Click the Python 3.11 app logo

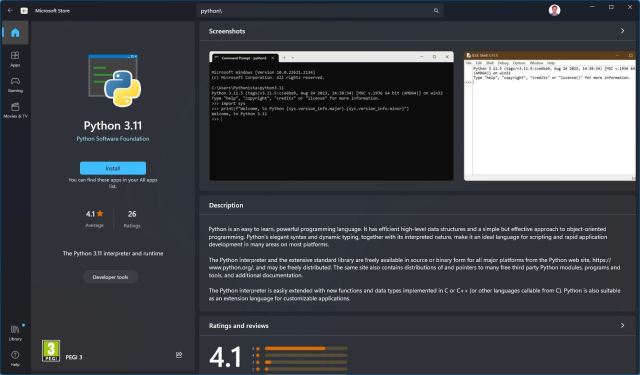(x=114, y=80)
